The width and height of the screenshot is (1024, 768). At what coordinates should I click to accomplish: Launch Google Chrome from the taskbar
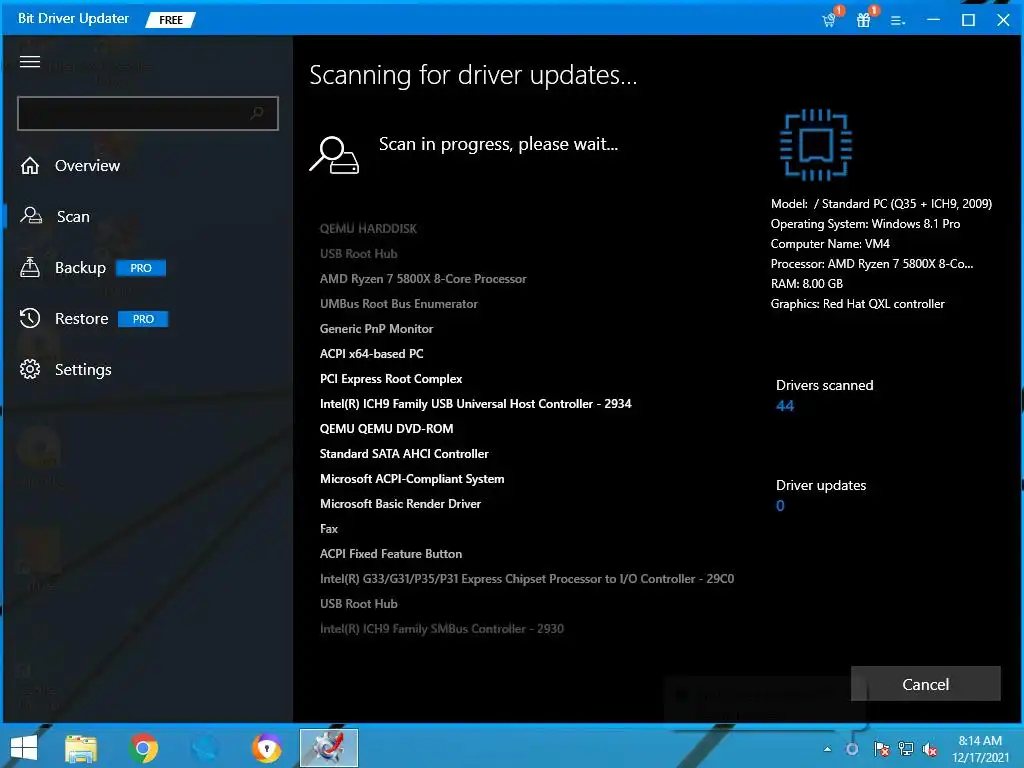(144, 748)
